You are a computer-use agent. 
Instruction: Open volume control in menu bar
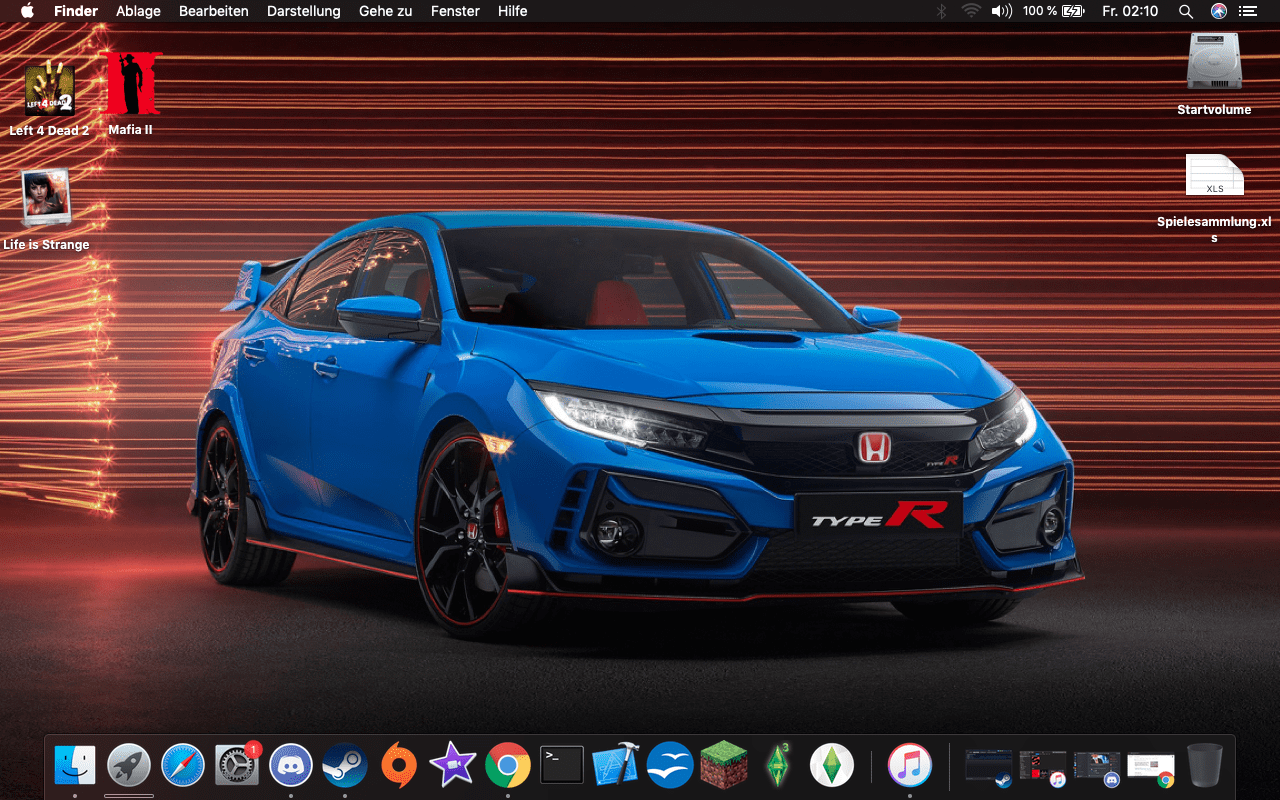click(x=1001, y=11)
